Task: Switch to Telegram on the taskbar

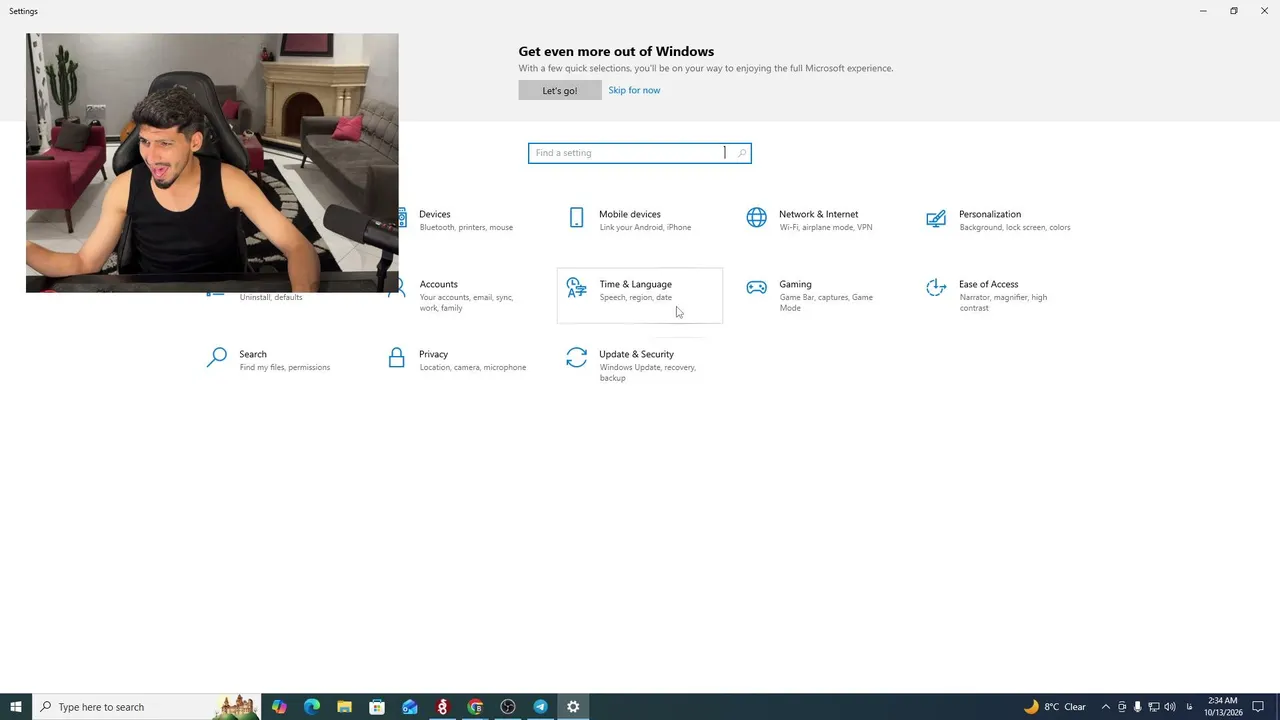Action: [x=540, y=707]
